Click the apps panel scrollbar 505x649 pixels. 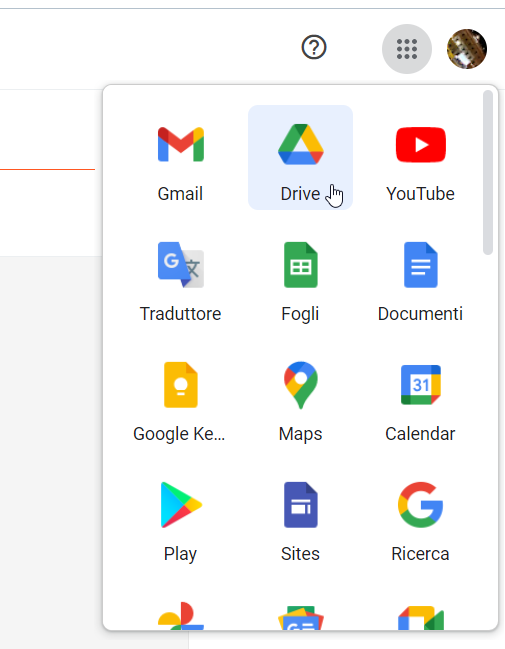(488, 172)
